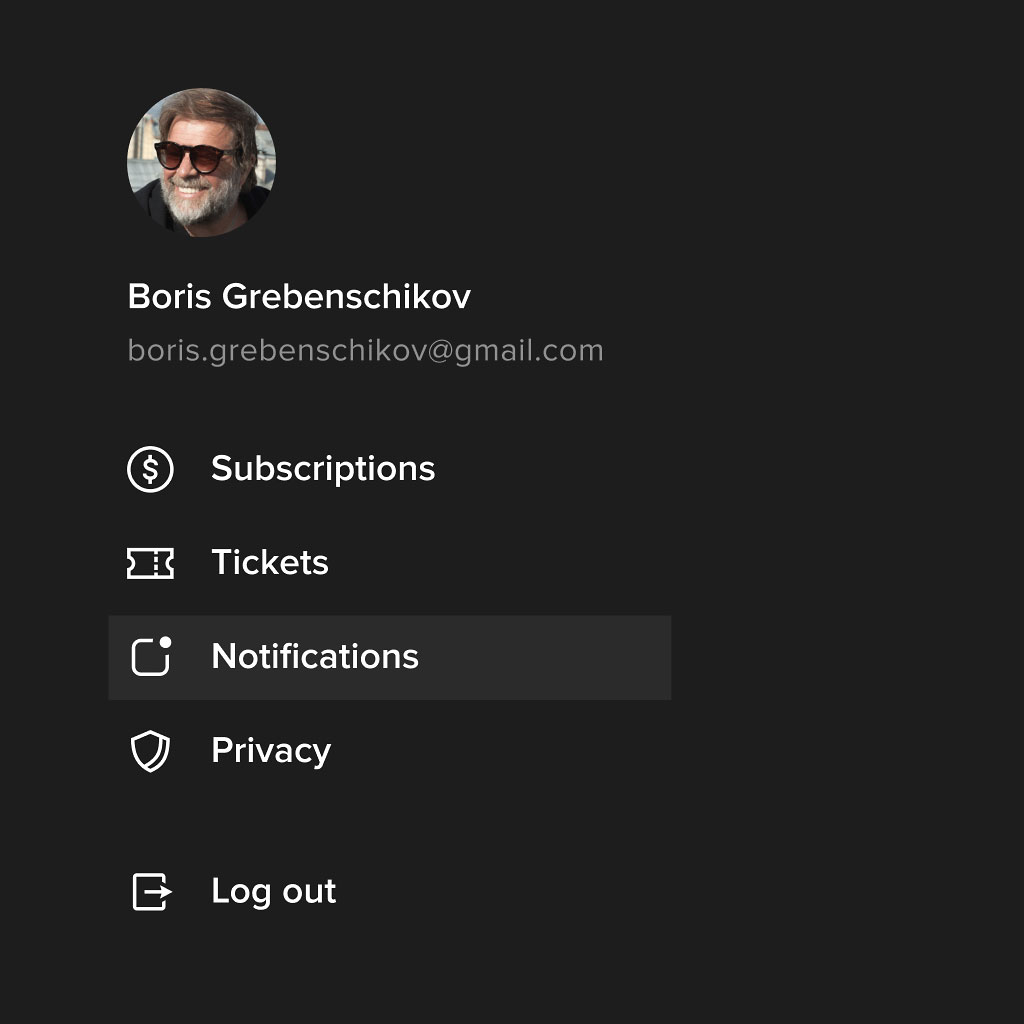Image resolution: width=1024 pixels, height=1024 pixels.
Task: Select the Notifications text label
Action: point(315,656)
